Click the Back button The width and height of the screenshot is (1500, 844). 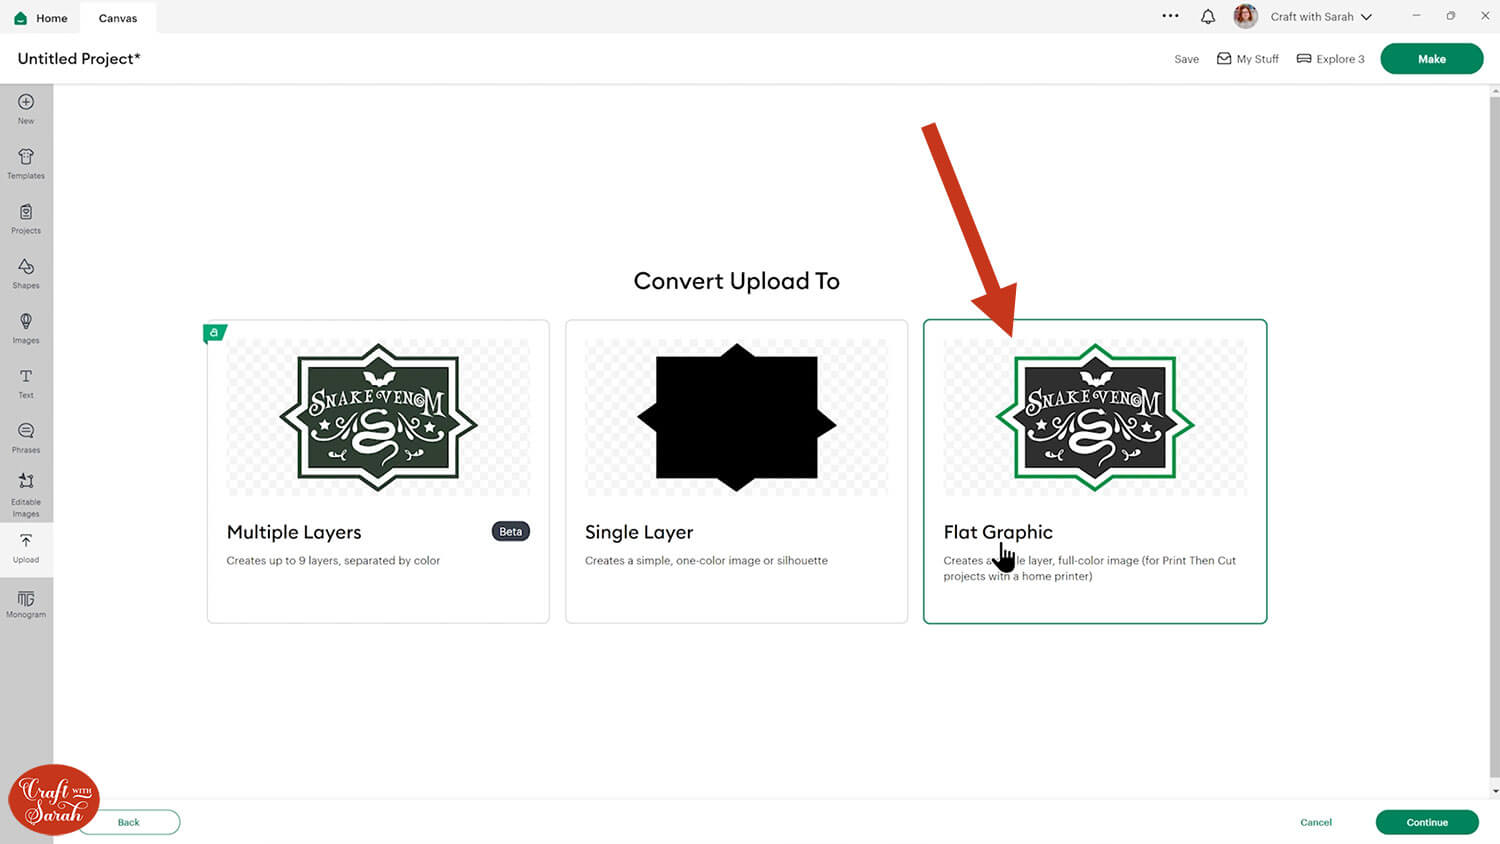pyautogui.click(x=129, y=822)
